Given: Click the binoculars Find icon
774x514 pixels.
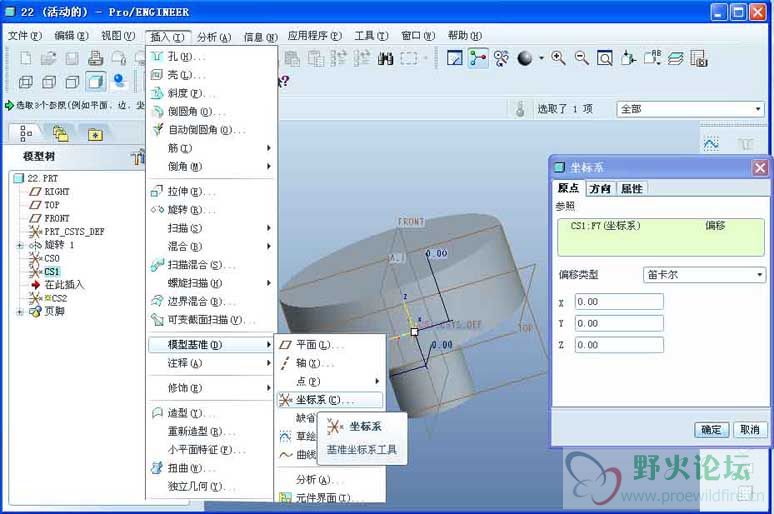Looking at the screenshot, I should pos(385,59).
